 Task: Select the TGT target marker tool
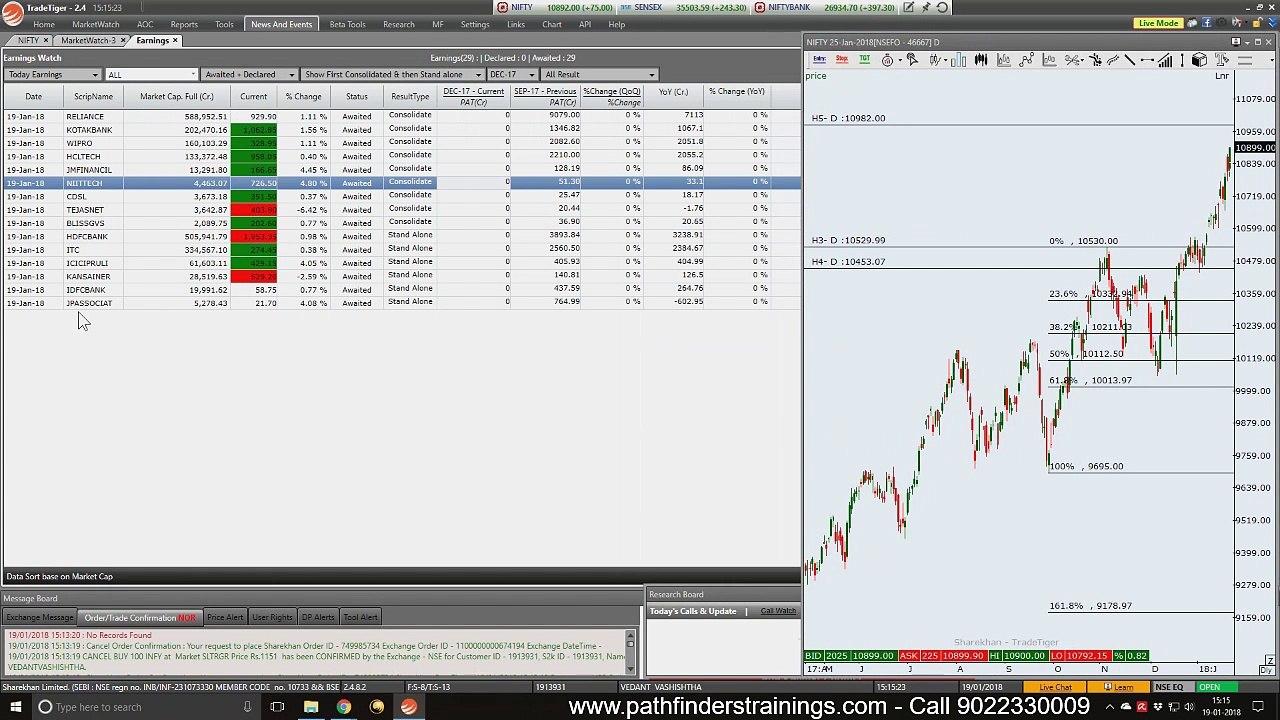pos(864,60)
